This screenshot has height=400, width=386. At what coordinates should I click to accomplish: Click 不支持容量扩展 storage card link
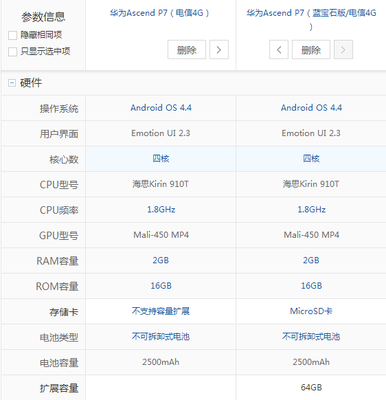click(x=161, y=311)
